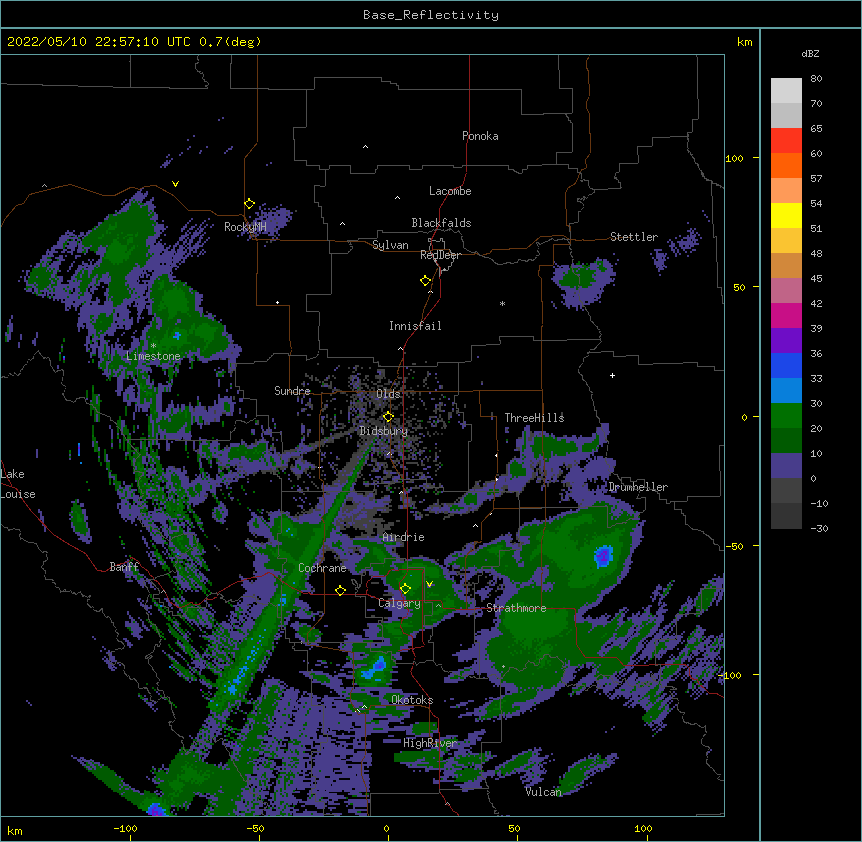This screenshot has height=842, width=862.
Task: Select the 42 dBZ magenta legend swatch
Action: tap(786, 315)
